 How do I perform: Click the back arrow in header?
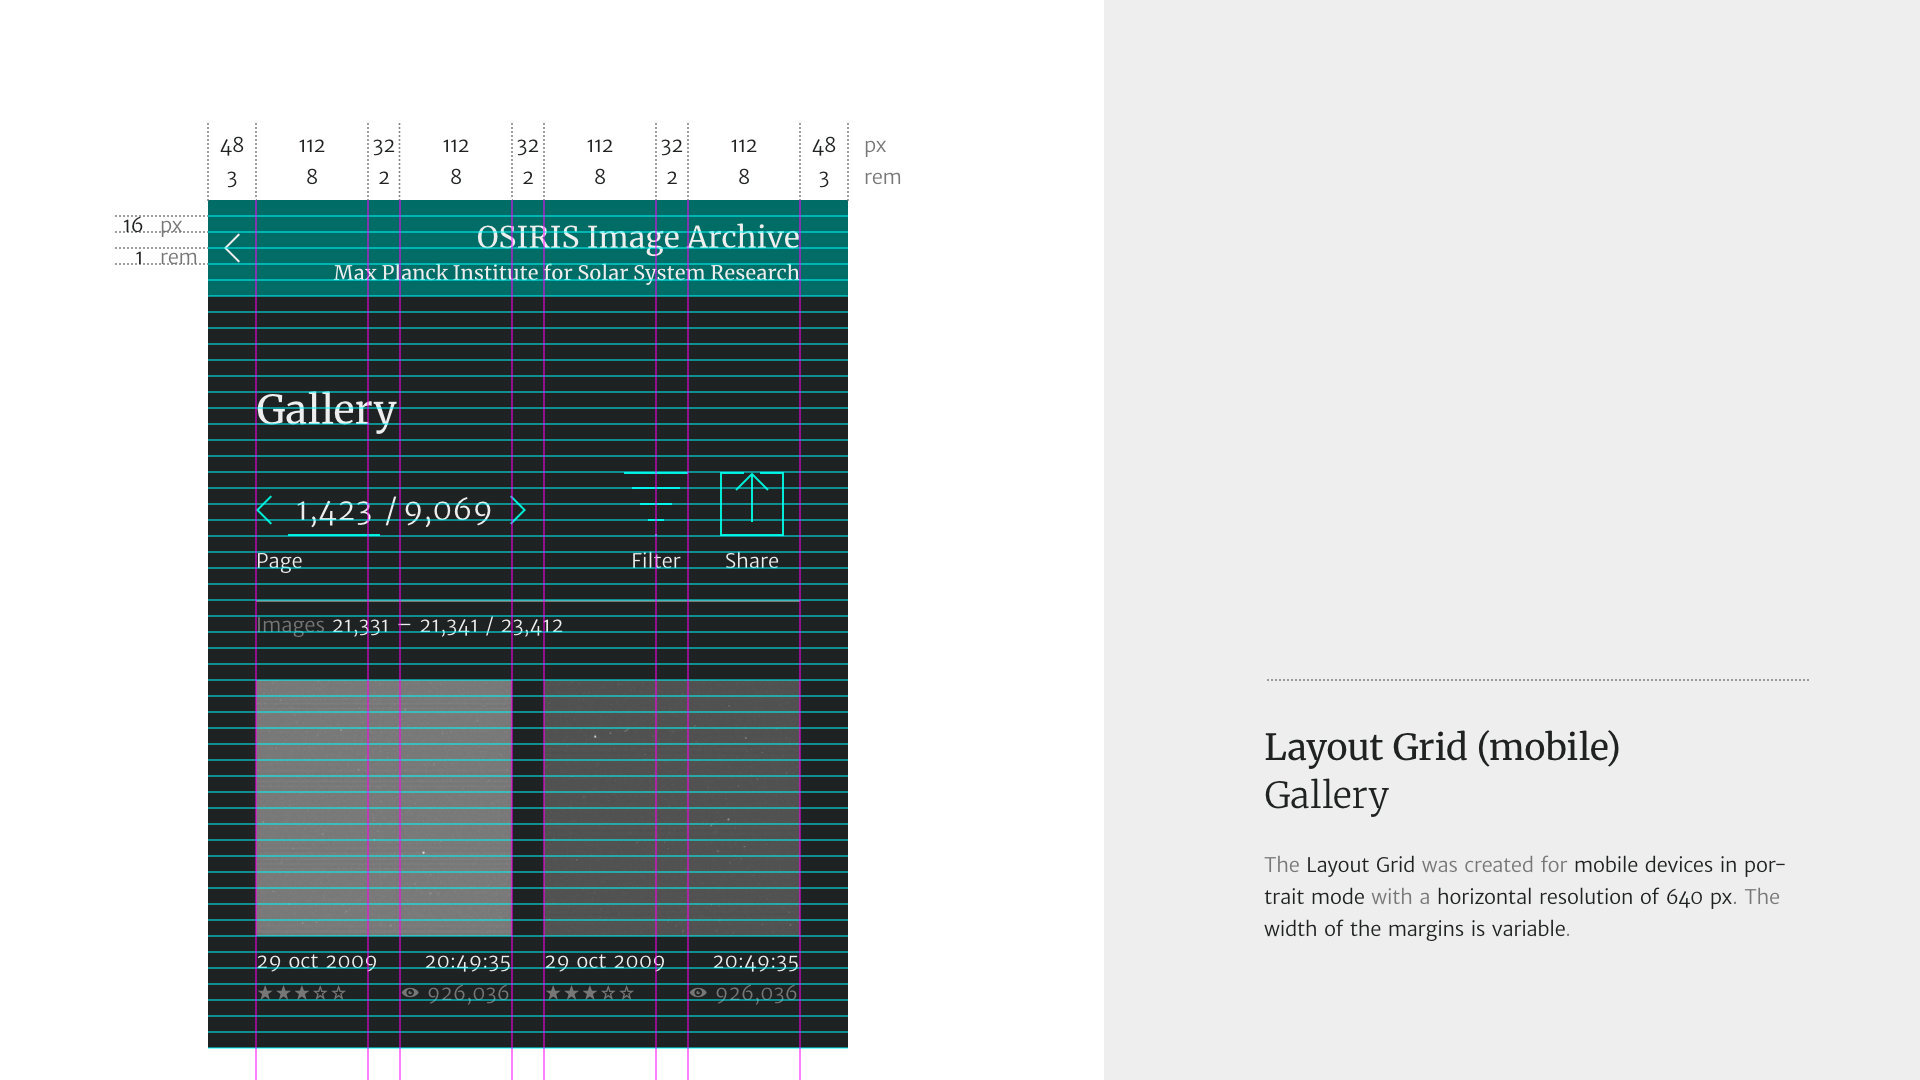point(232,248)
